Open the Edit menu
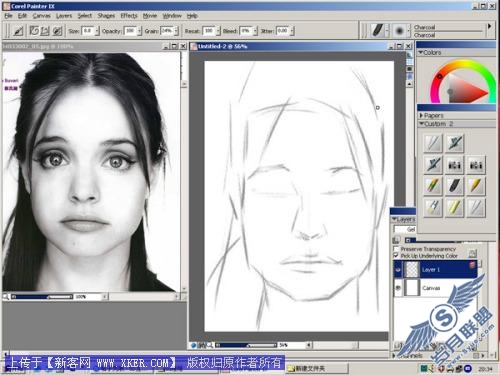The width and height of the screenshot is (500, 375). pyautogui.click(x=22, y=16)
